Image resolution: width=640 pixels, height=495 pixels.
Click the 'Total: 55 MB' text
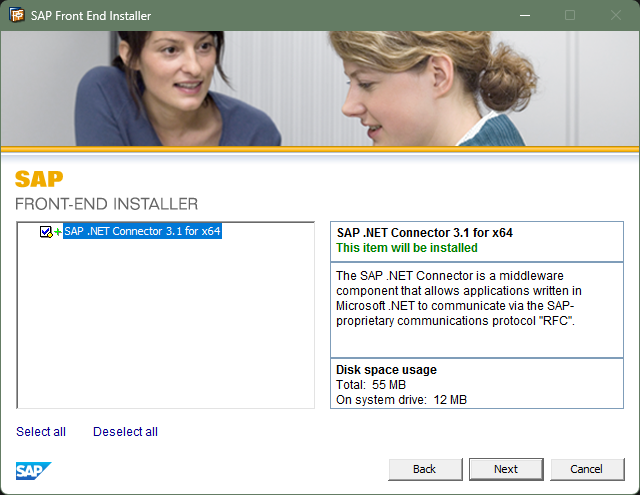(371, 385)
